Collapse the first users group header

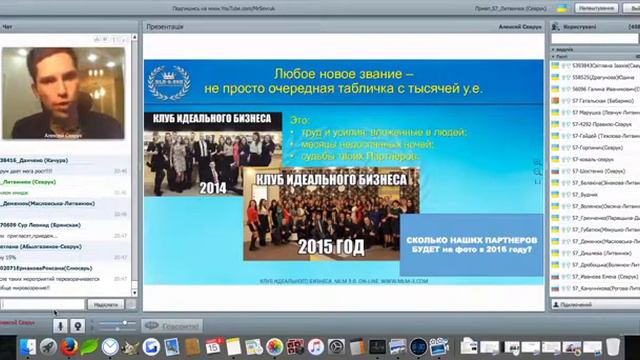tap(595, 49)
